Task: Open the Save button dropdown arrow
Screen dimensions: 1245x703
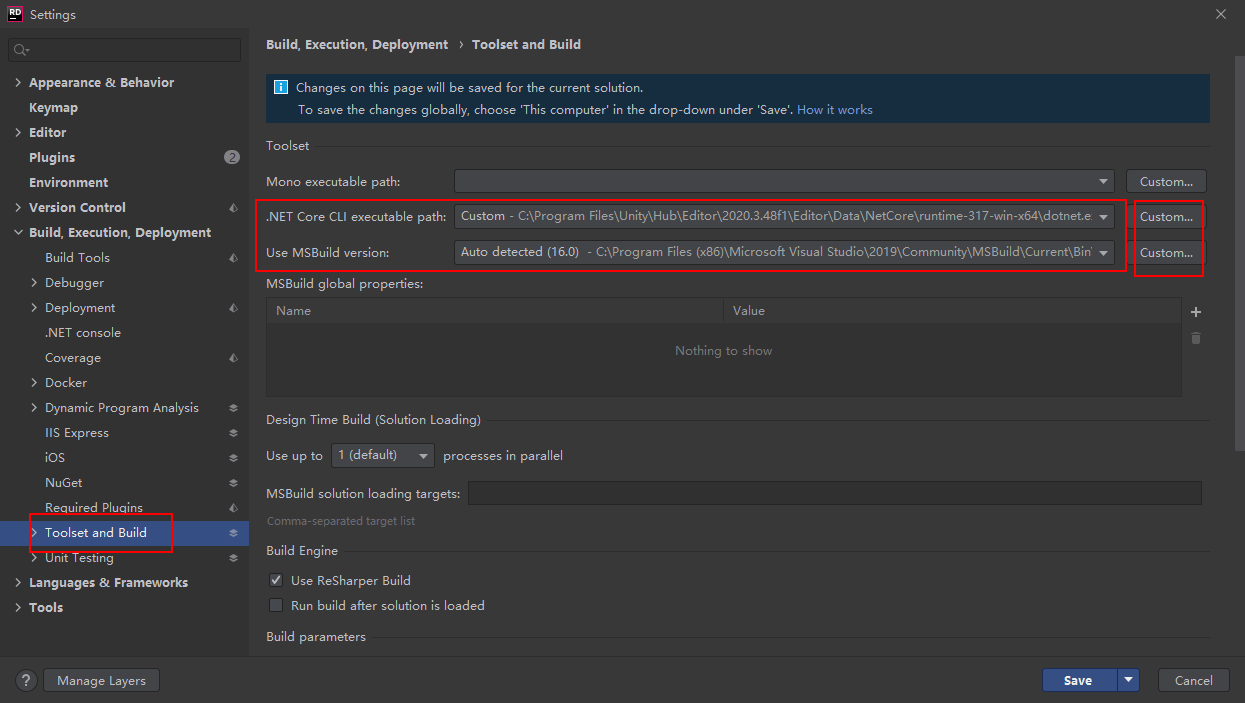Action: pos(1129,680)
